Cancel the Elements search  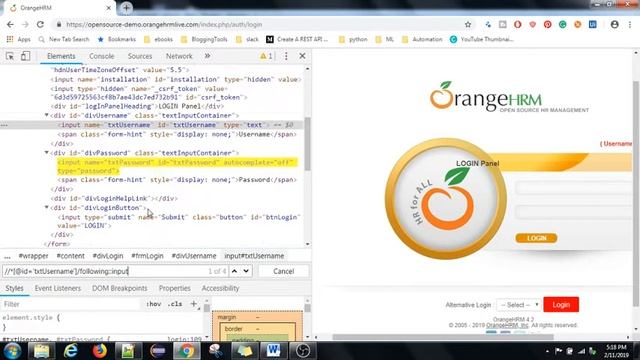click(283, 271)
